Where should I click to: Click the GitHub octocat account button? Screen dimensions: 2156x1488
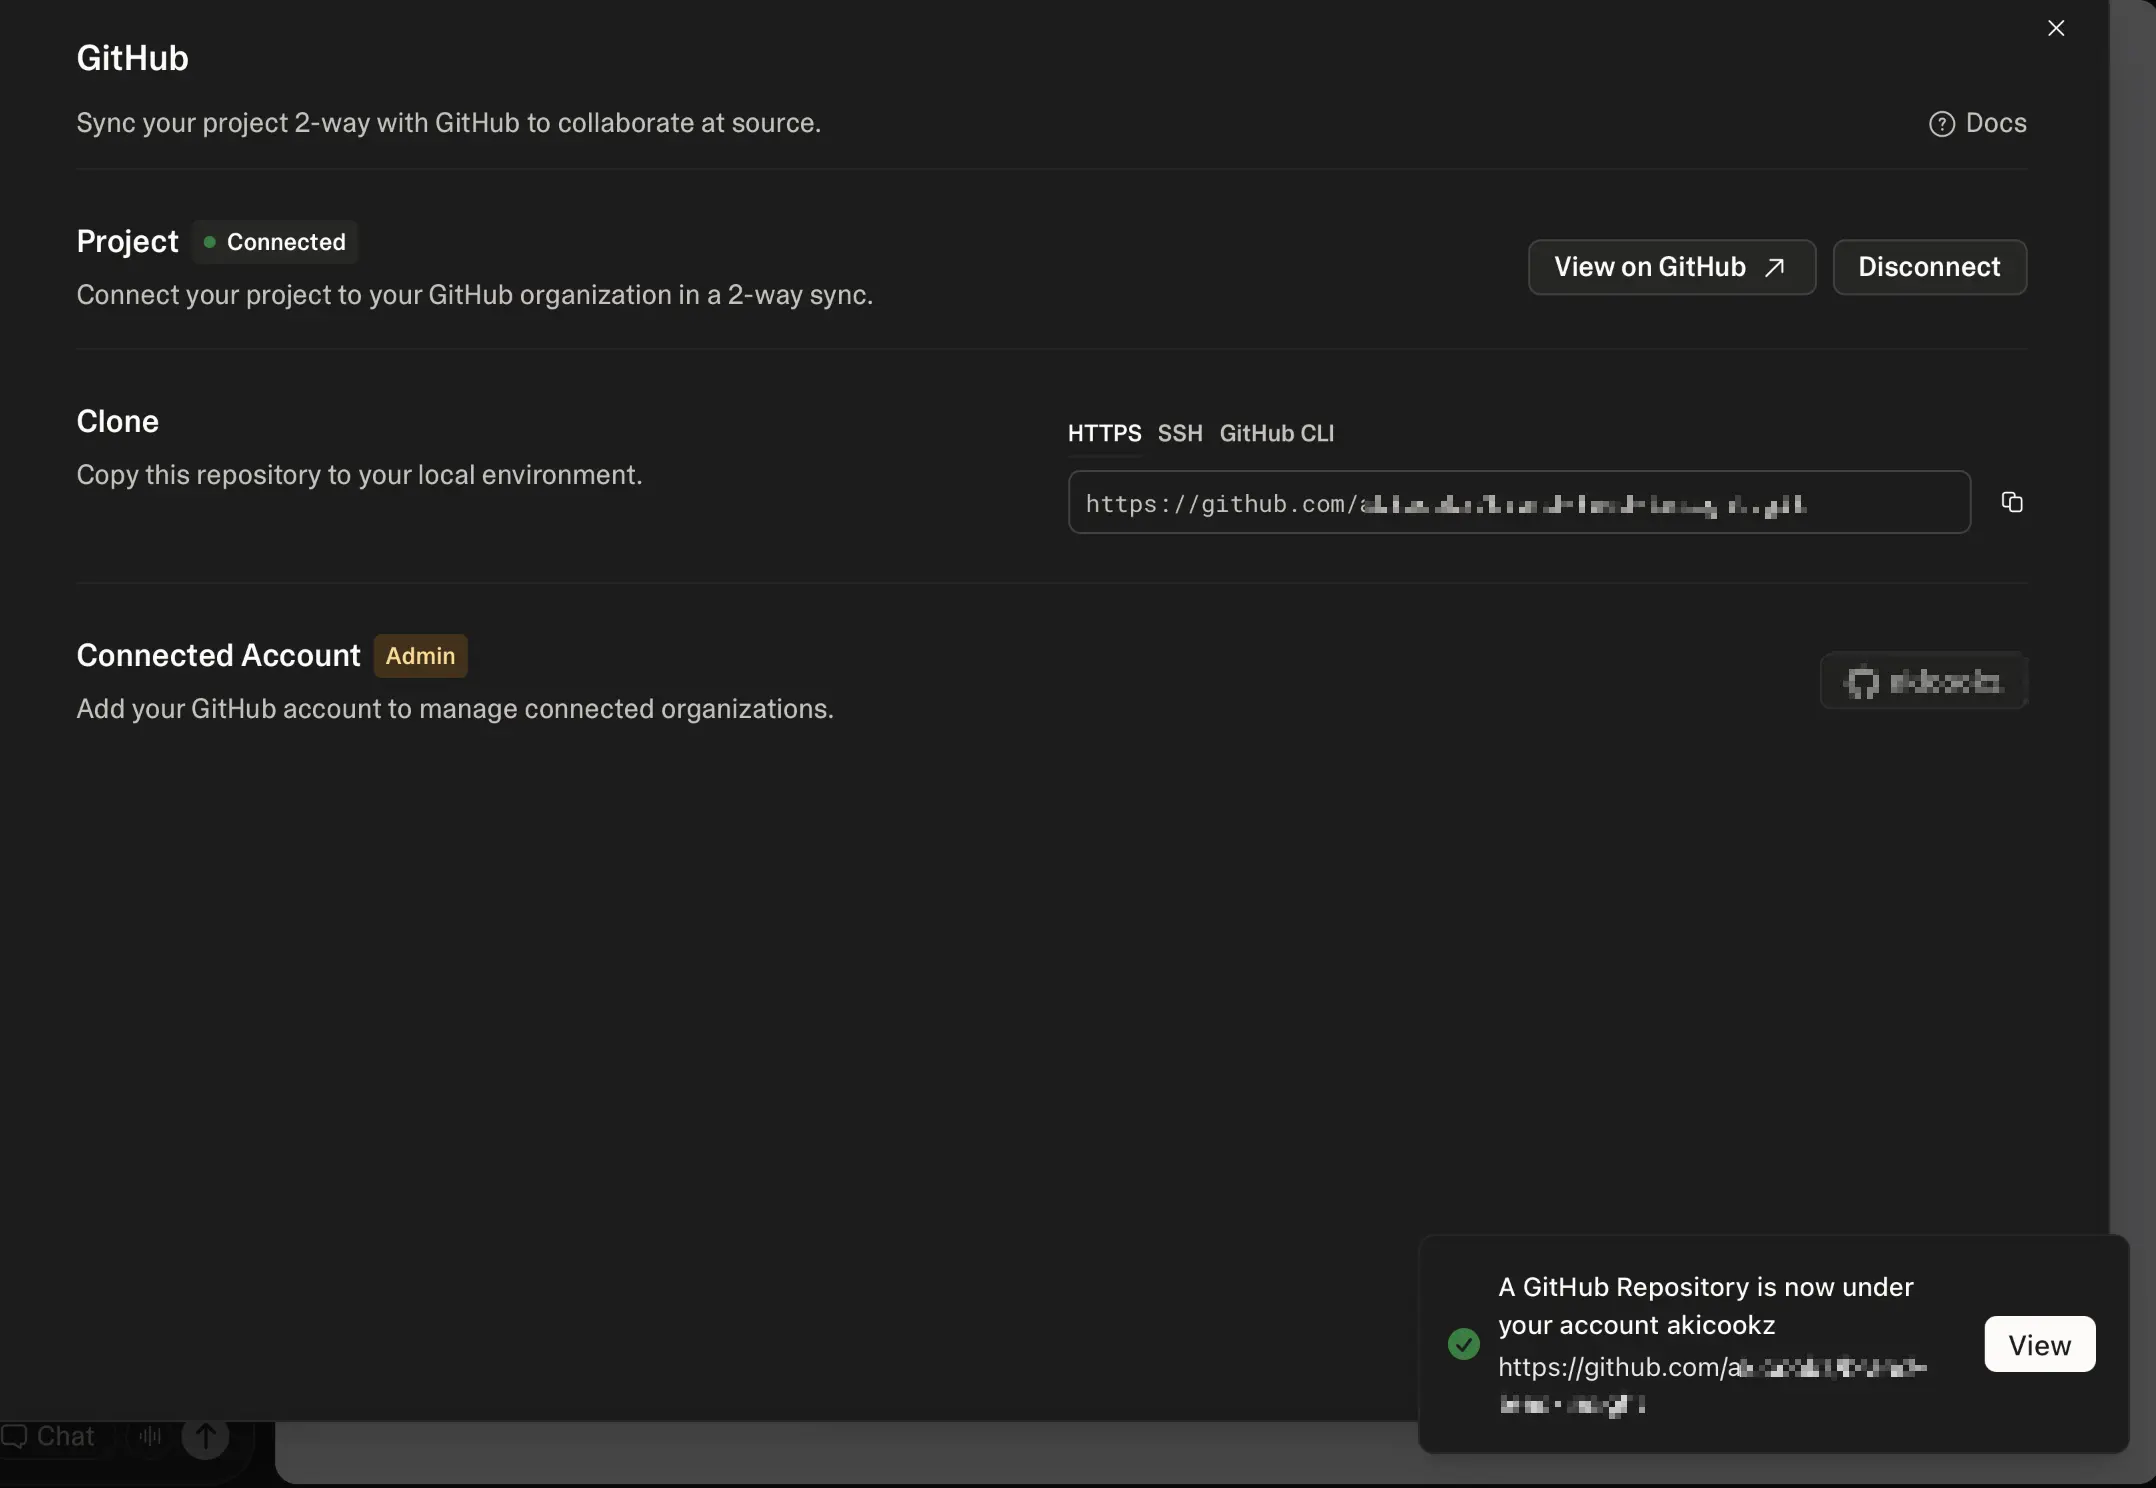tap(1923, 681)
